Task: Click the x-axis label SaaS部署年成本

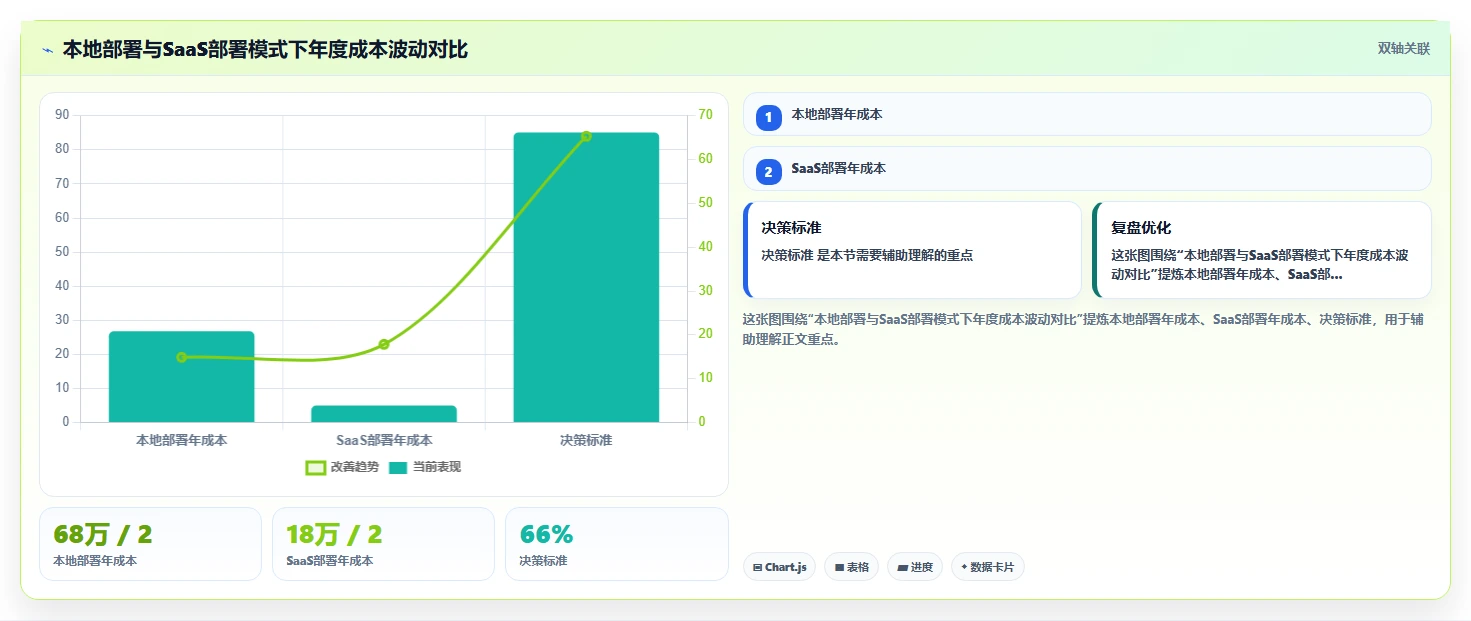Action: tap(384, 440)
